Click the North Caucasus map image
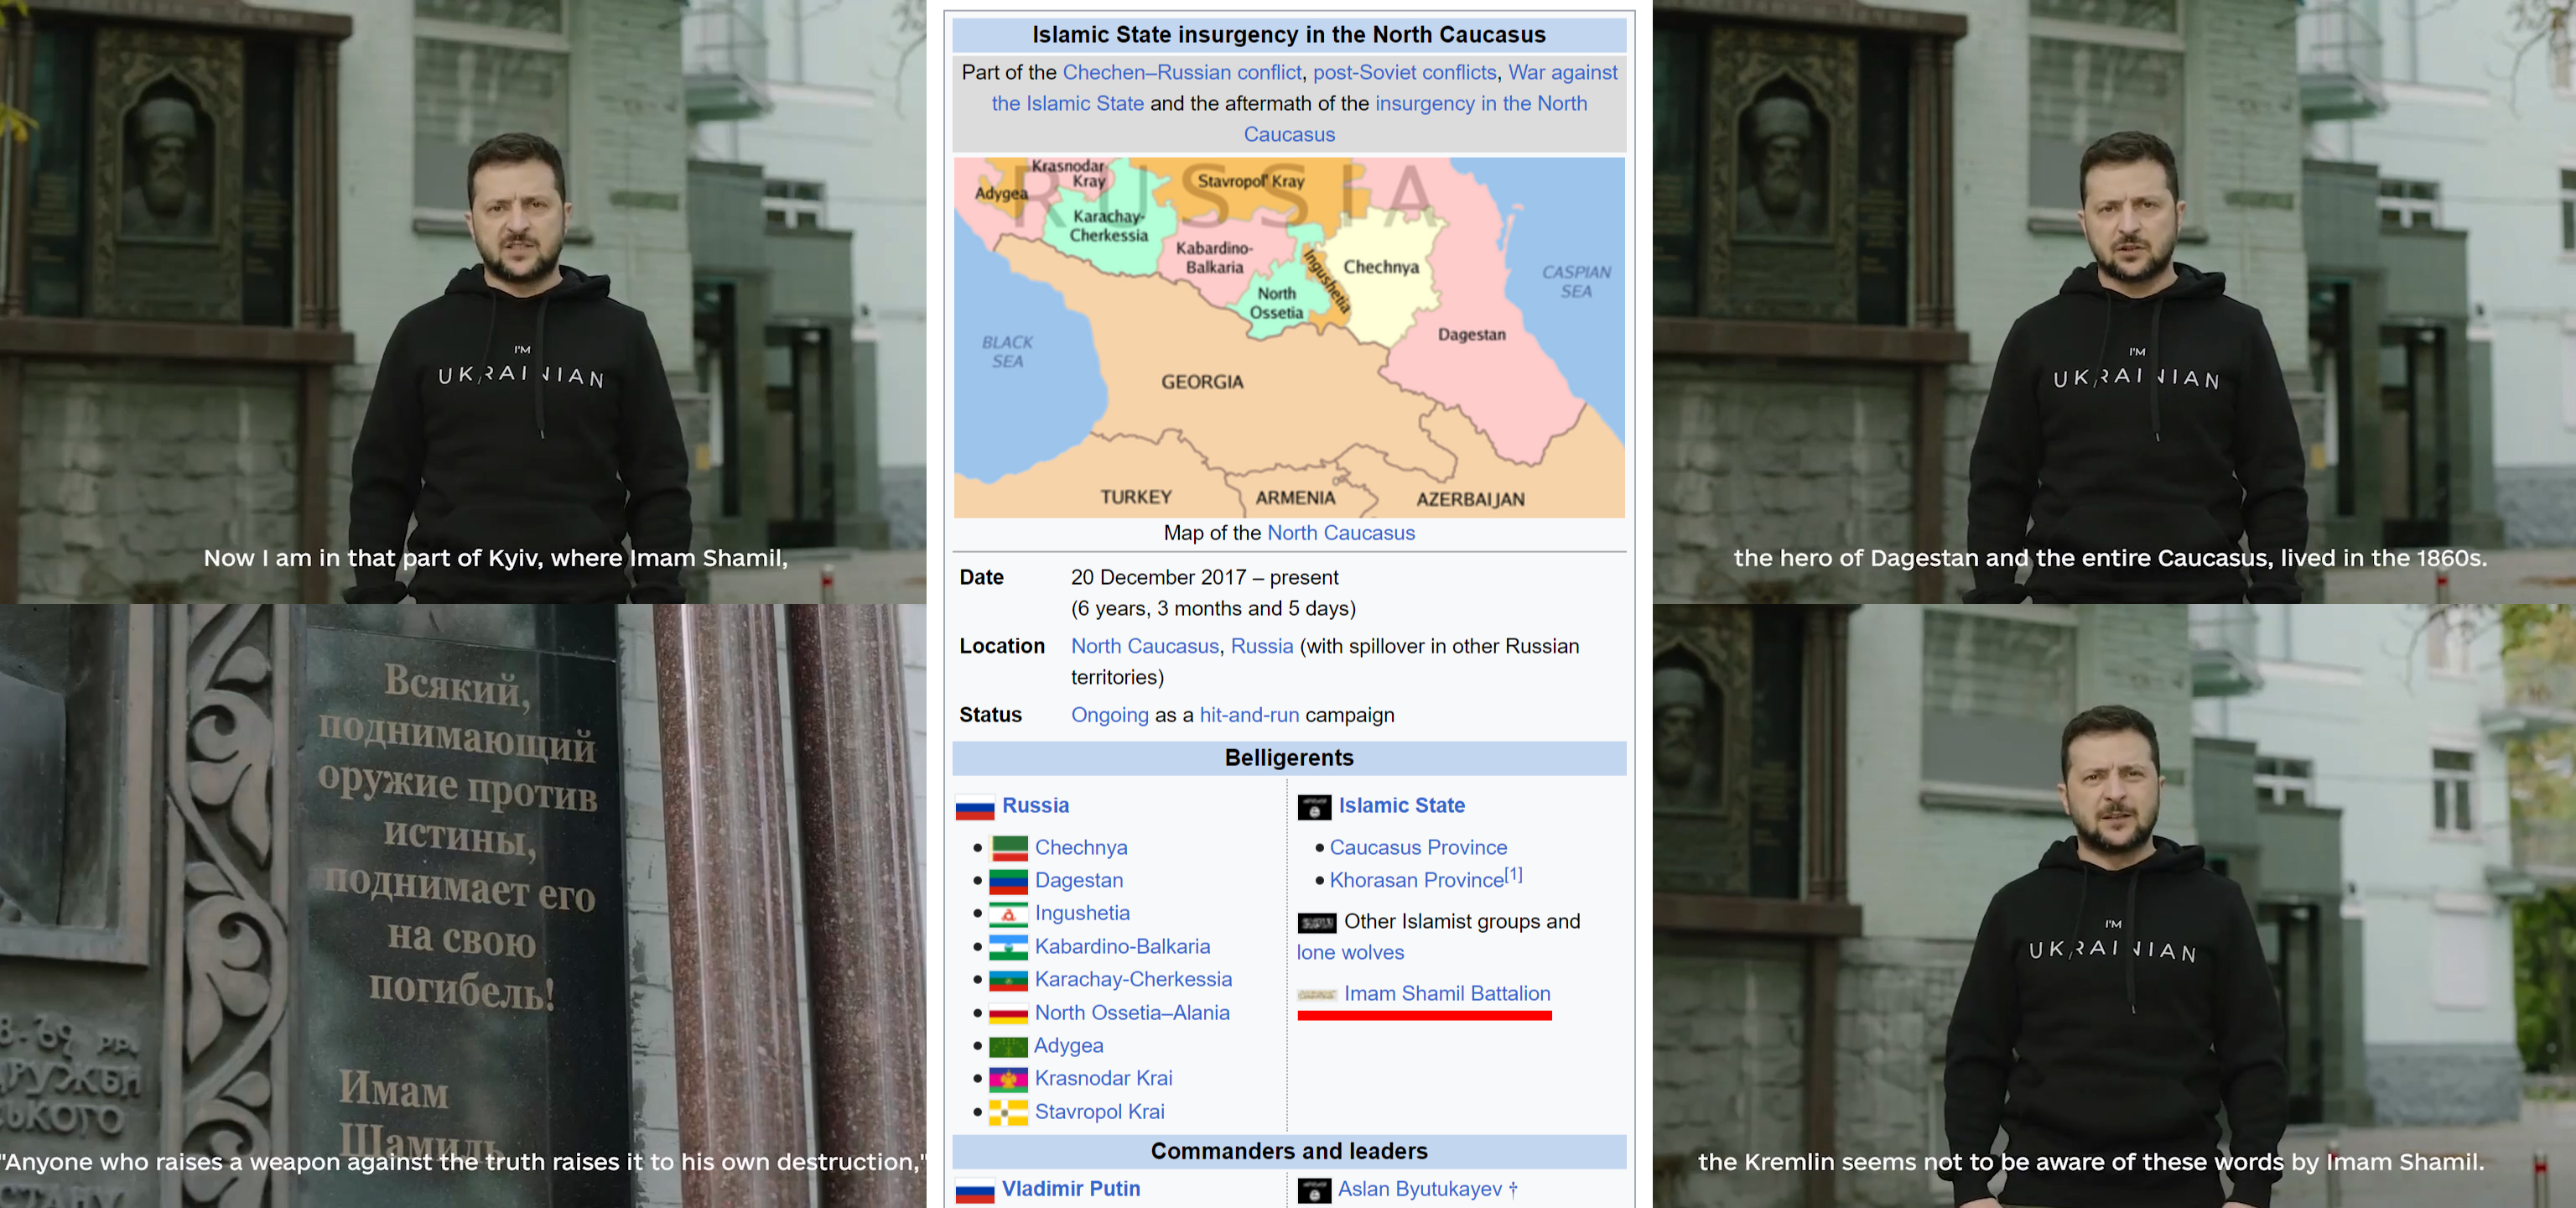The height and width of the screenshot is (1208, 2576). [x=1288, y=337]
